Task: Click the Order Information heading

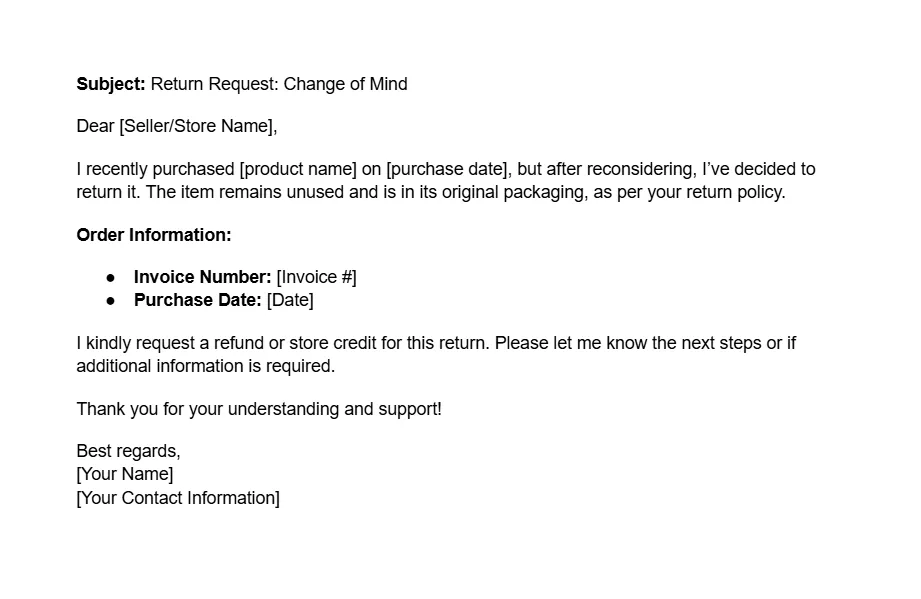Action: [x=154, y=235]
